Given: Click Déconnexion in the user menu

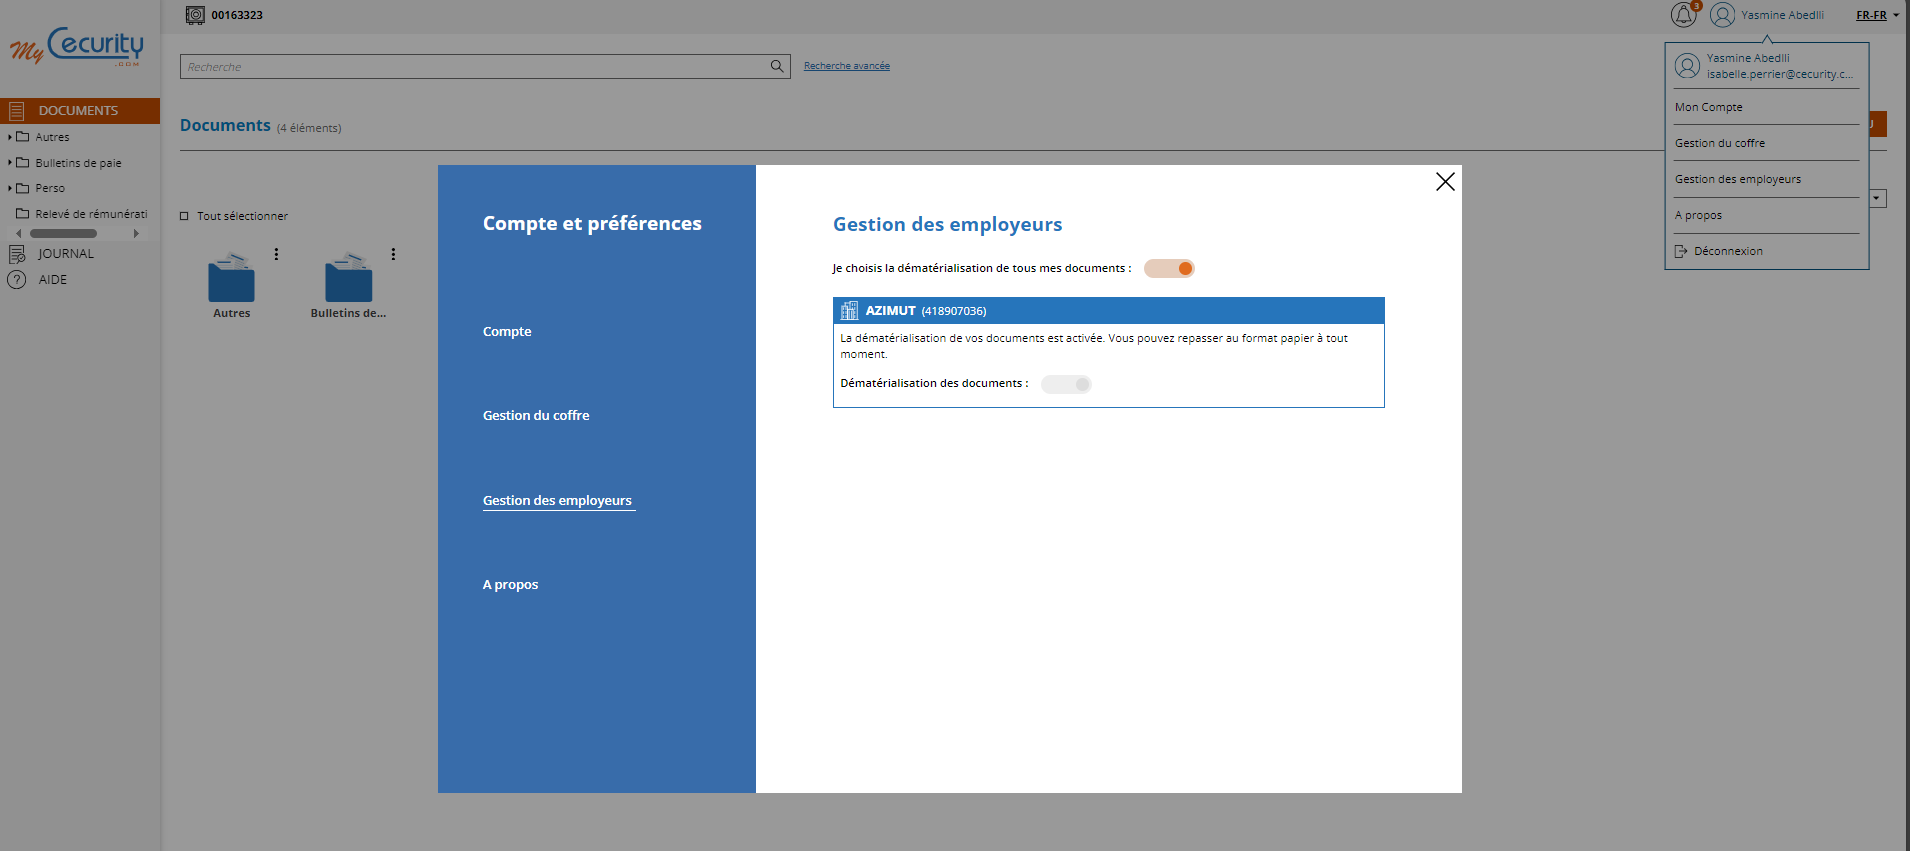Looking at the screenshot, I should tap(1727, 251).
